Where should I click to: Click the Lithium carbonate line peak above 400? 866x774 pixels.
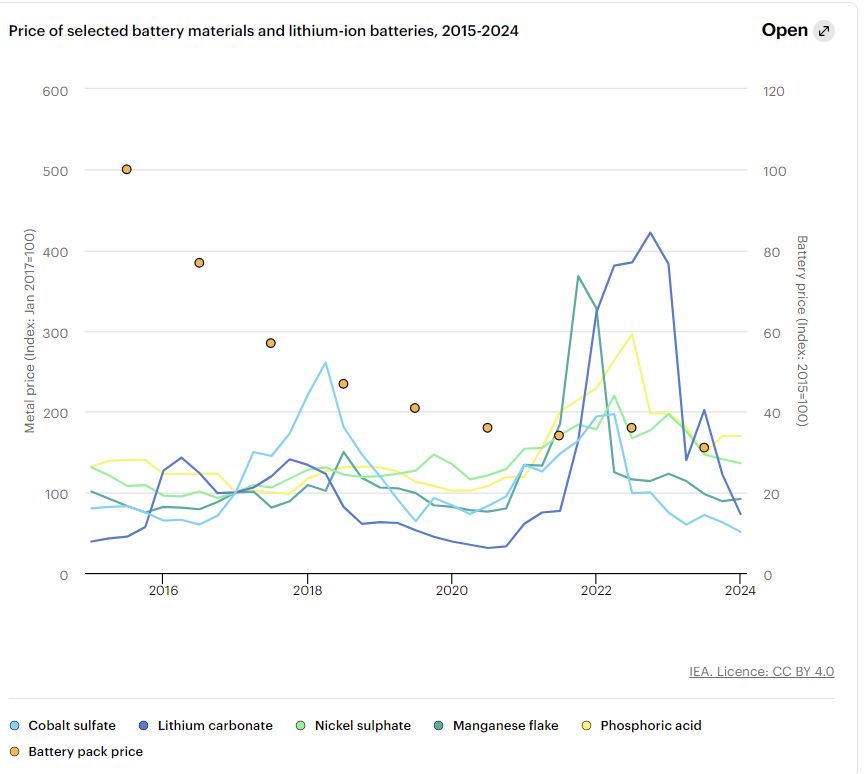click(650, 233)
